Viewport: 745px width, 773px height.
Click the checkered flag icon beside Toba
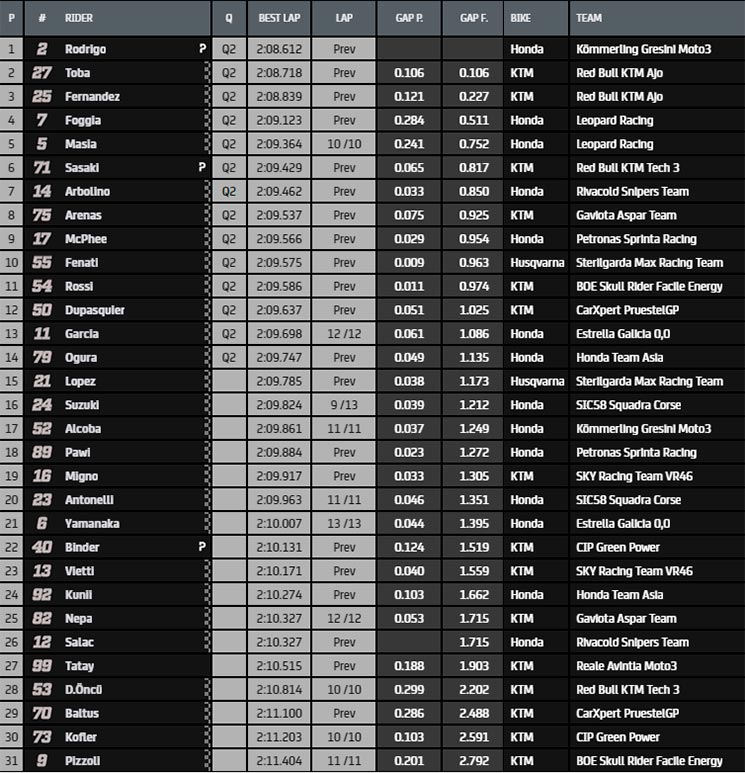coord(207,73)
